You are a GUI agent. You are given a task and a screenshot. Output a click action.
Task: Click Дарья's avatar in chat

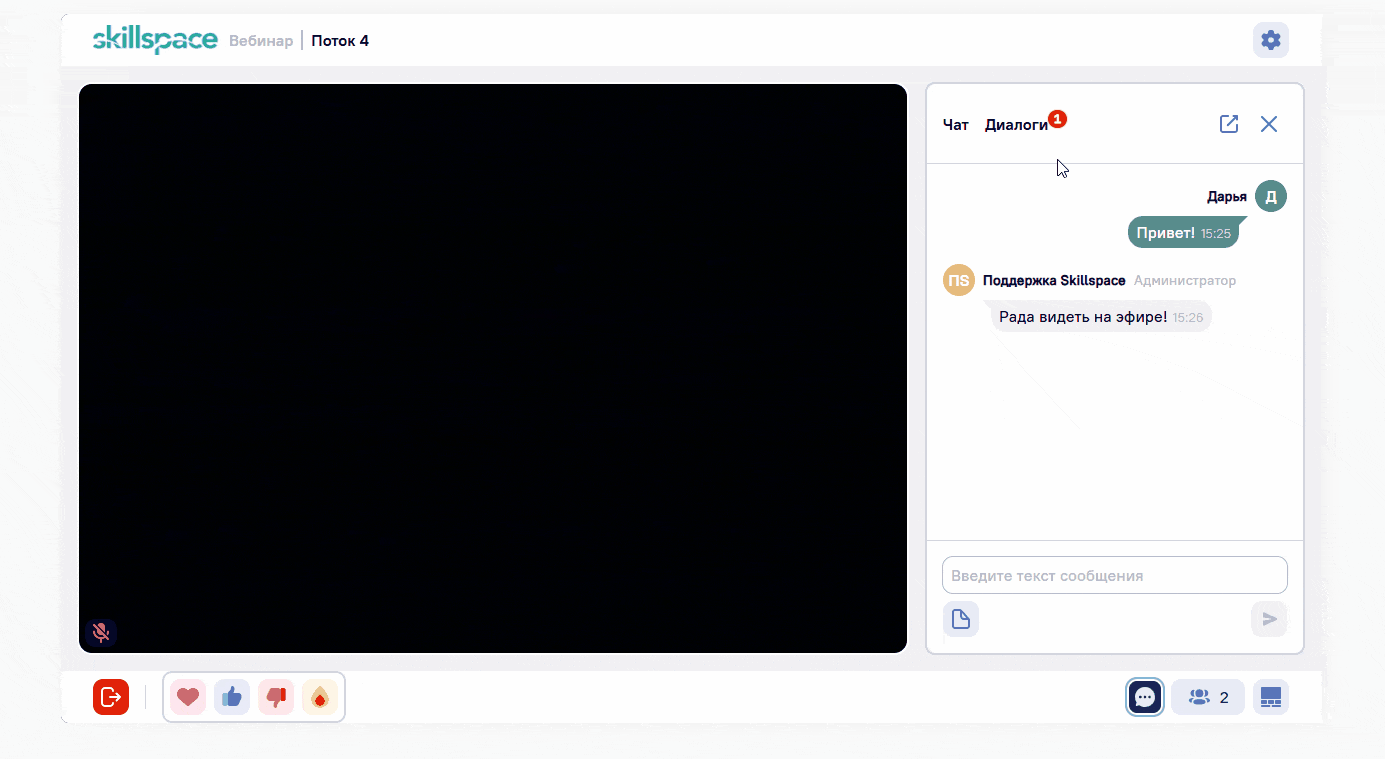tap(1271, 196)
